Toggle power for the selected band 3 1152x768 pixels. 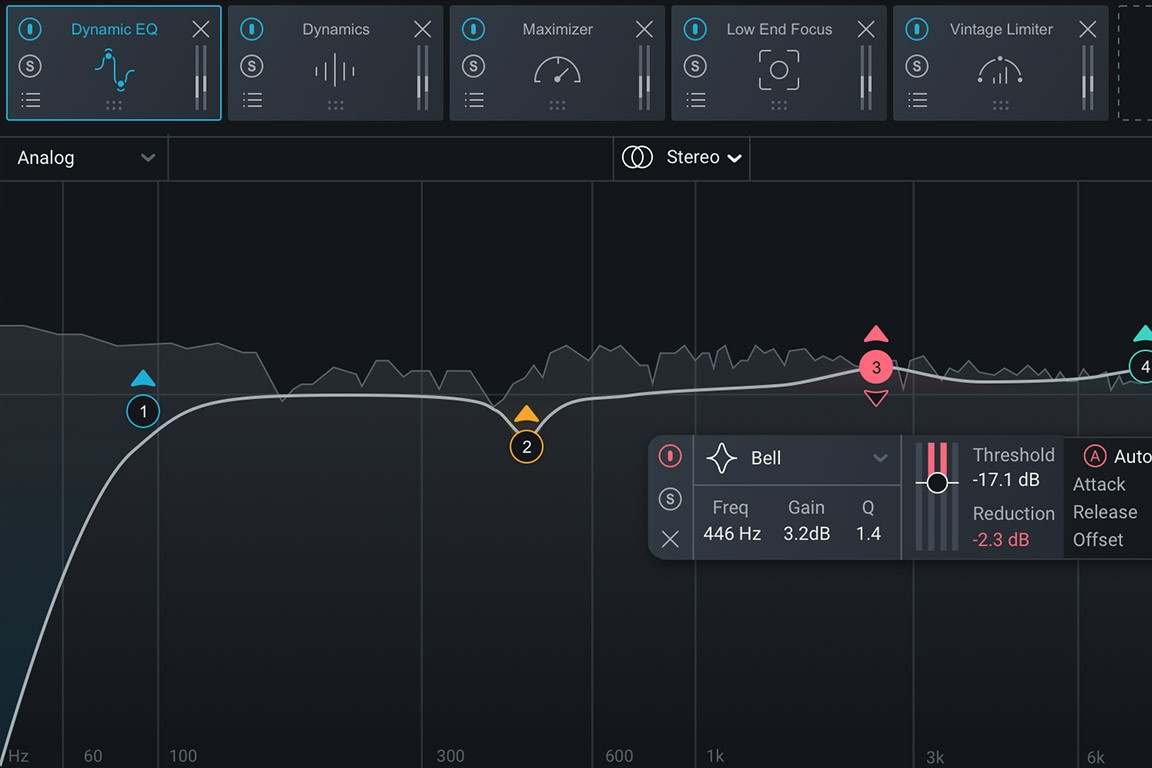[670, 456]
